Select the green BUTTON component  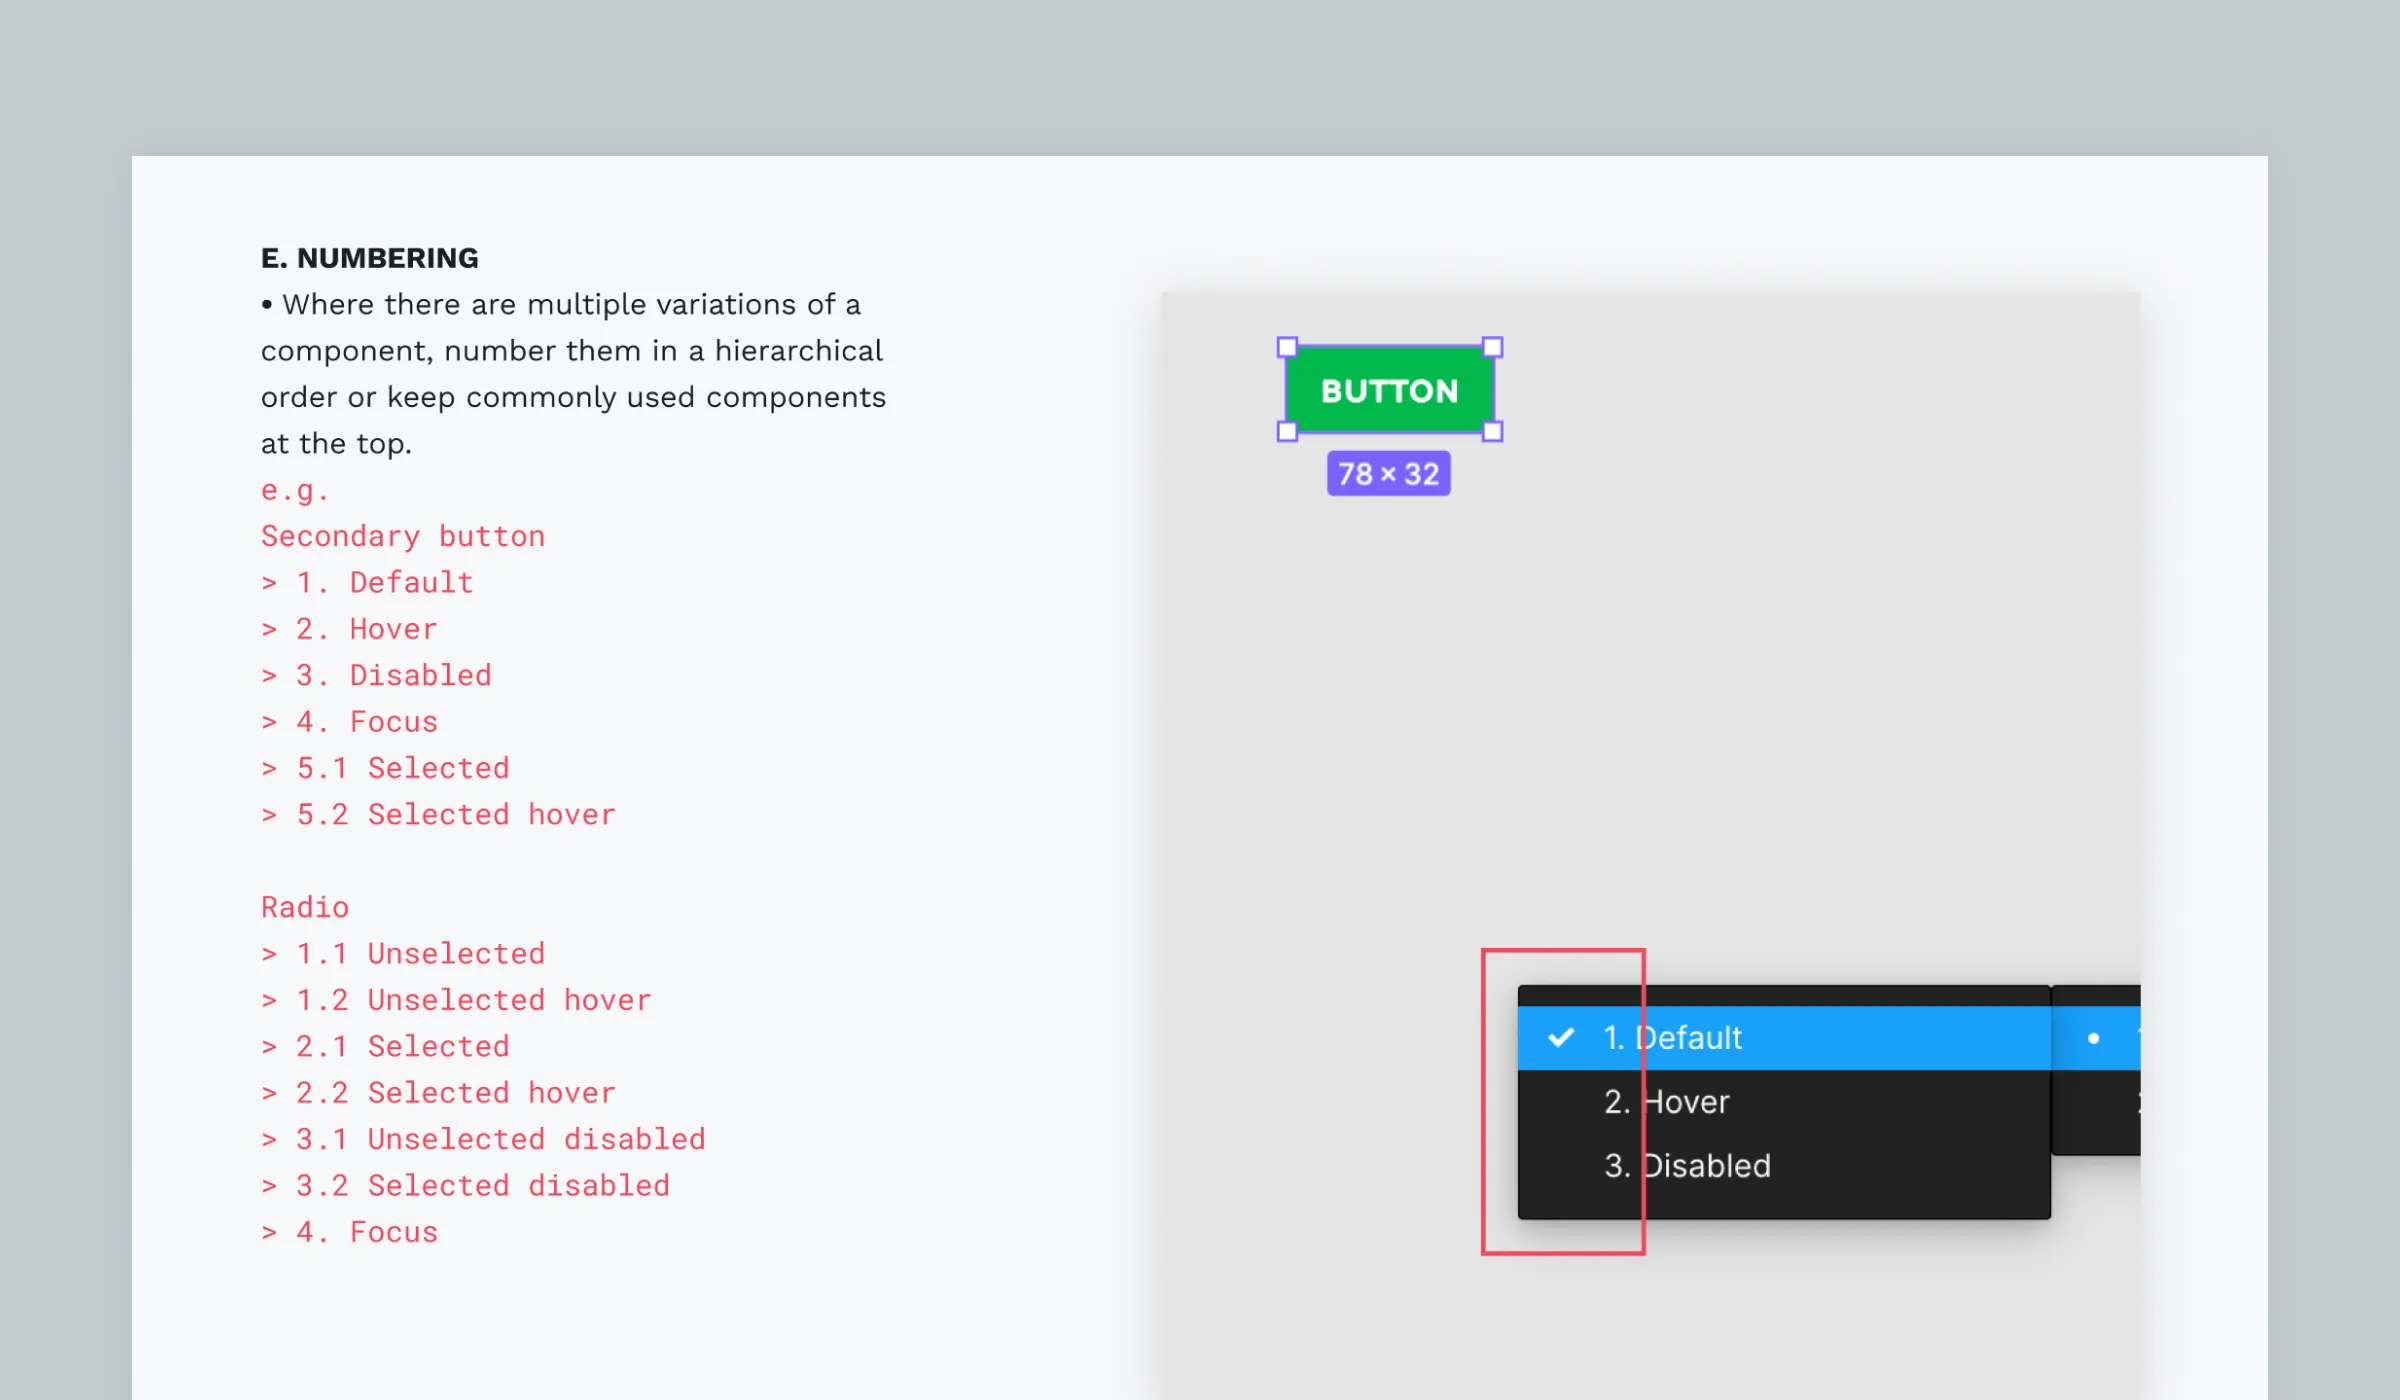[1389, 390]
